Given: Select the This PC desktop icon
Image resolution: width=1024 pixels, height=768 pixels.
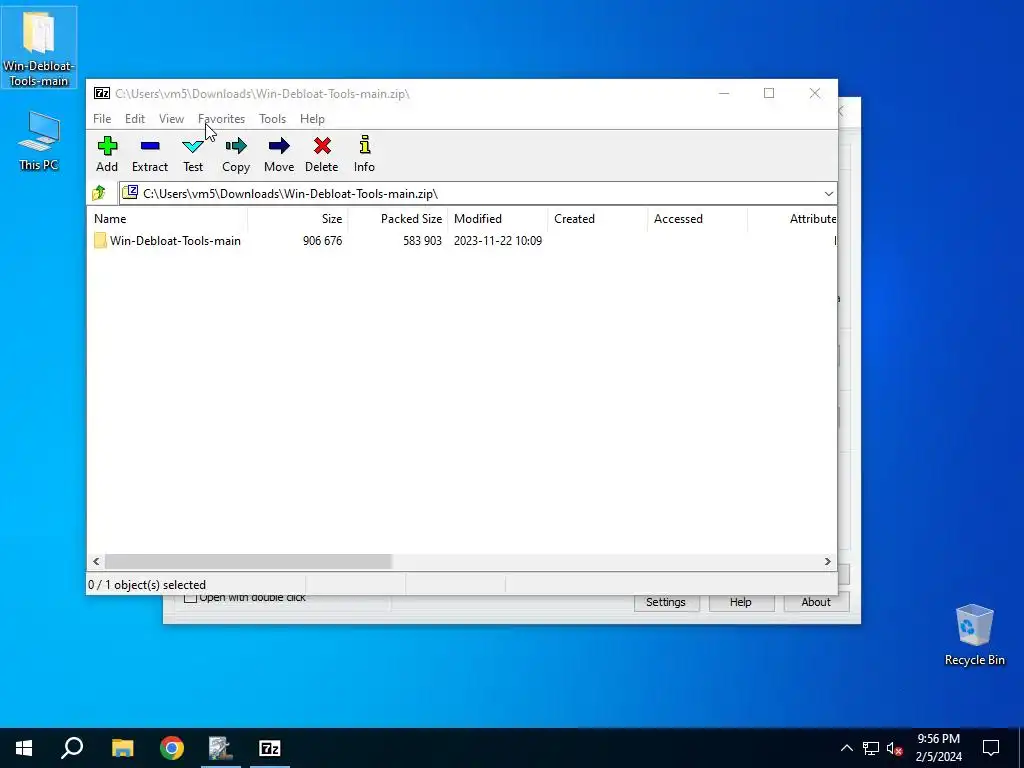Looking at the screenshot, I should (39, 140).
